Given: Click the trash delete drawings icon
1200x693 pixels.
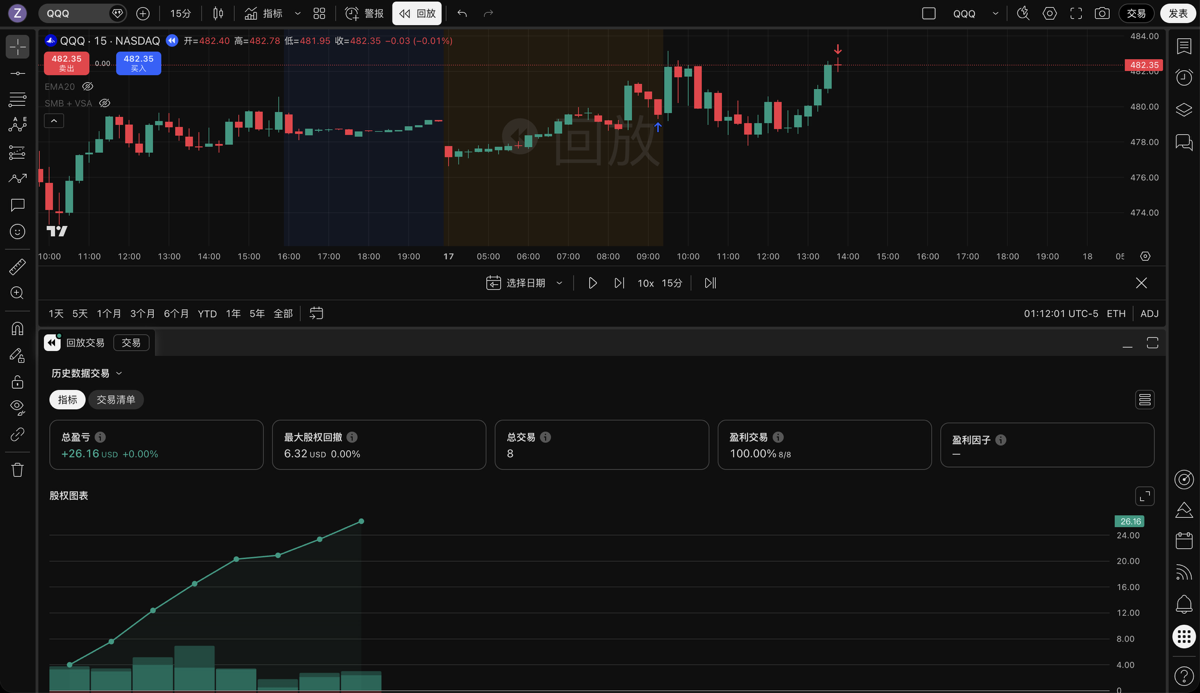Looking at the screenshot, I should coord(17,470).
